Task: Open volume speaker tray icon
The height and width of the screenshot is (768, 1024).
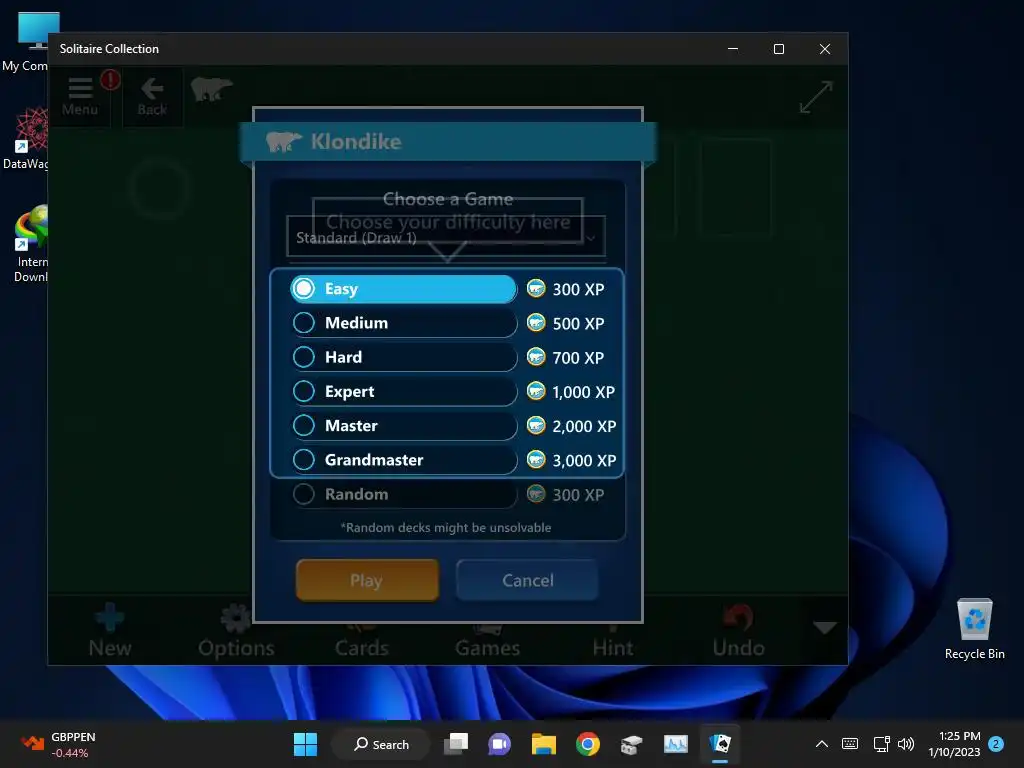Action: [906, 744]
